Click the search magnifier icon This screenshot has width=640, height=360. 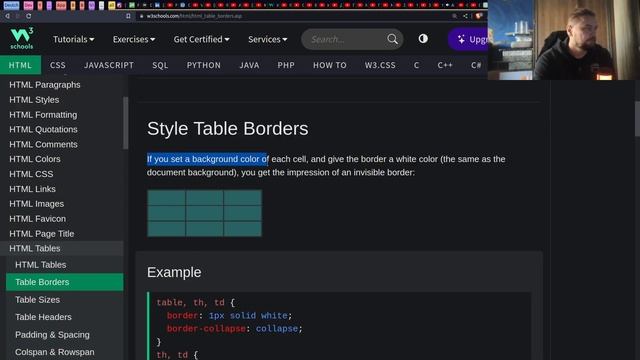(x=392, y=39)
